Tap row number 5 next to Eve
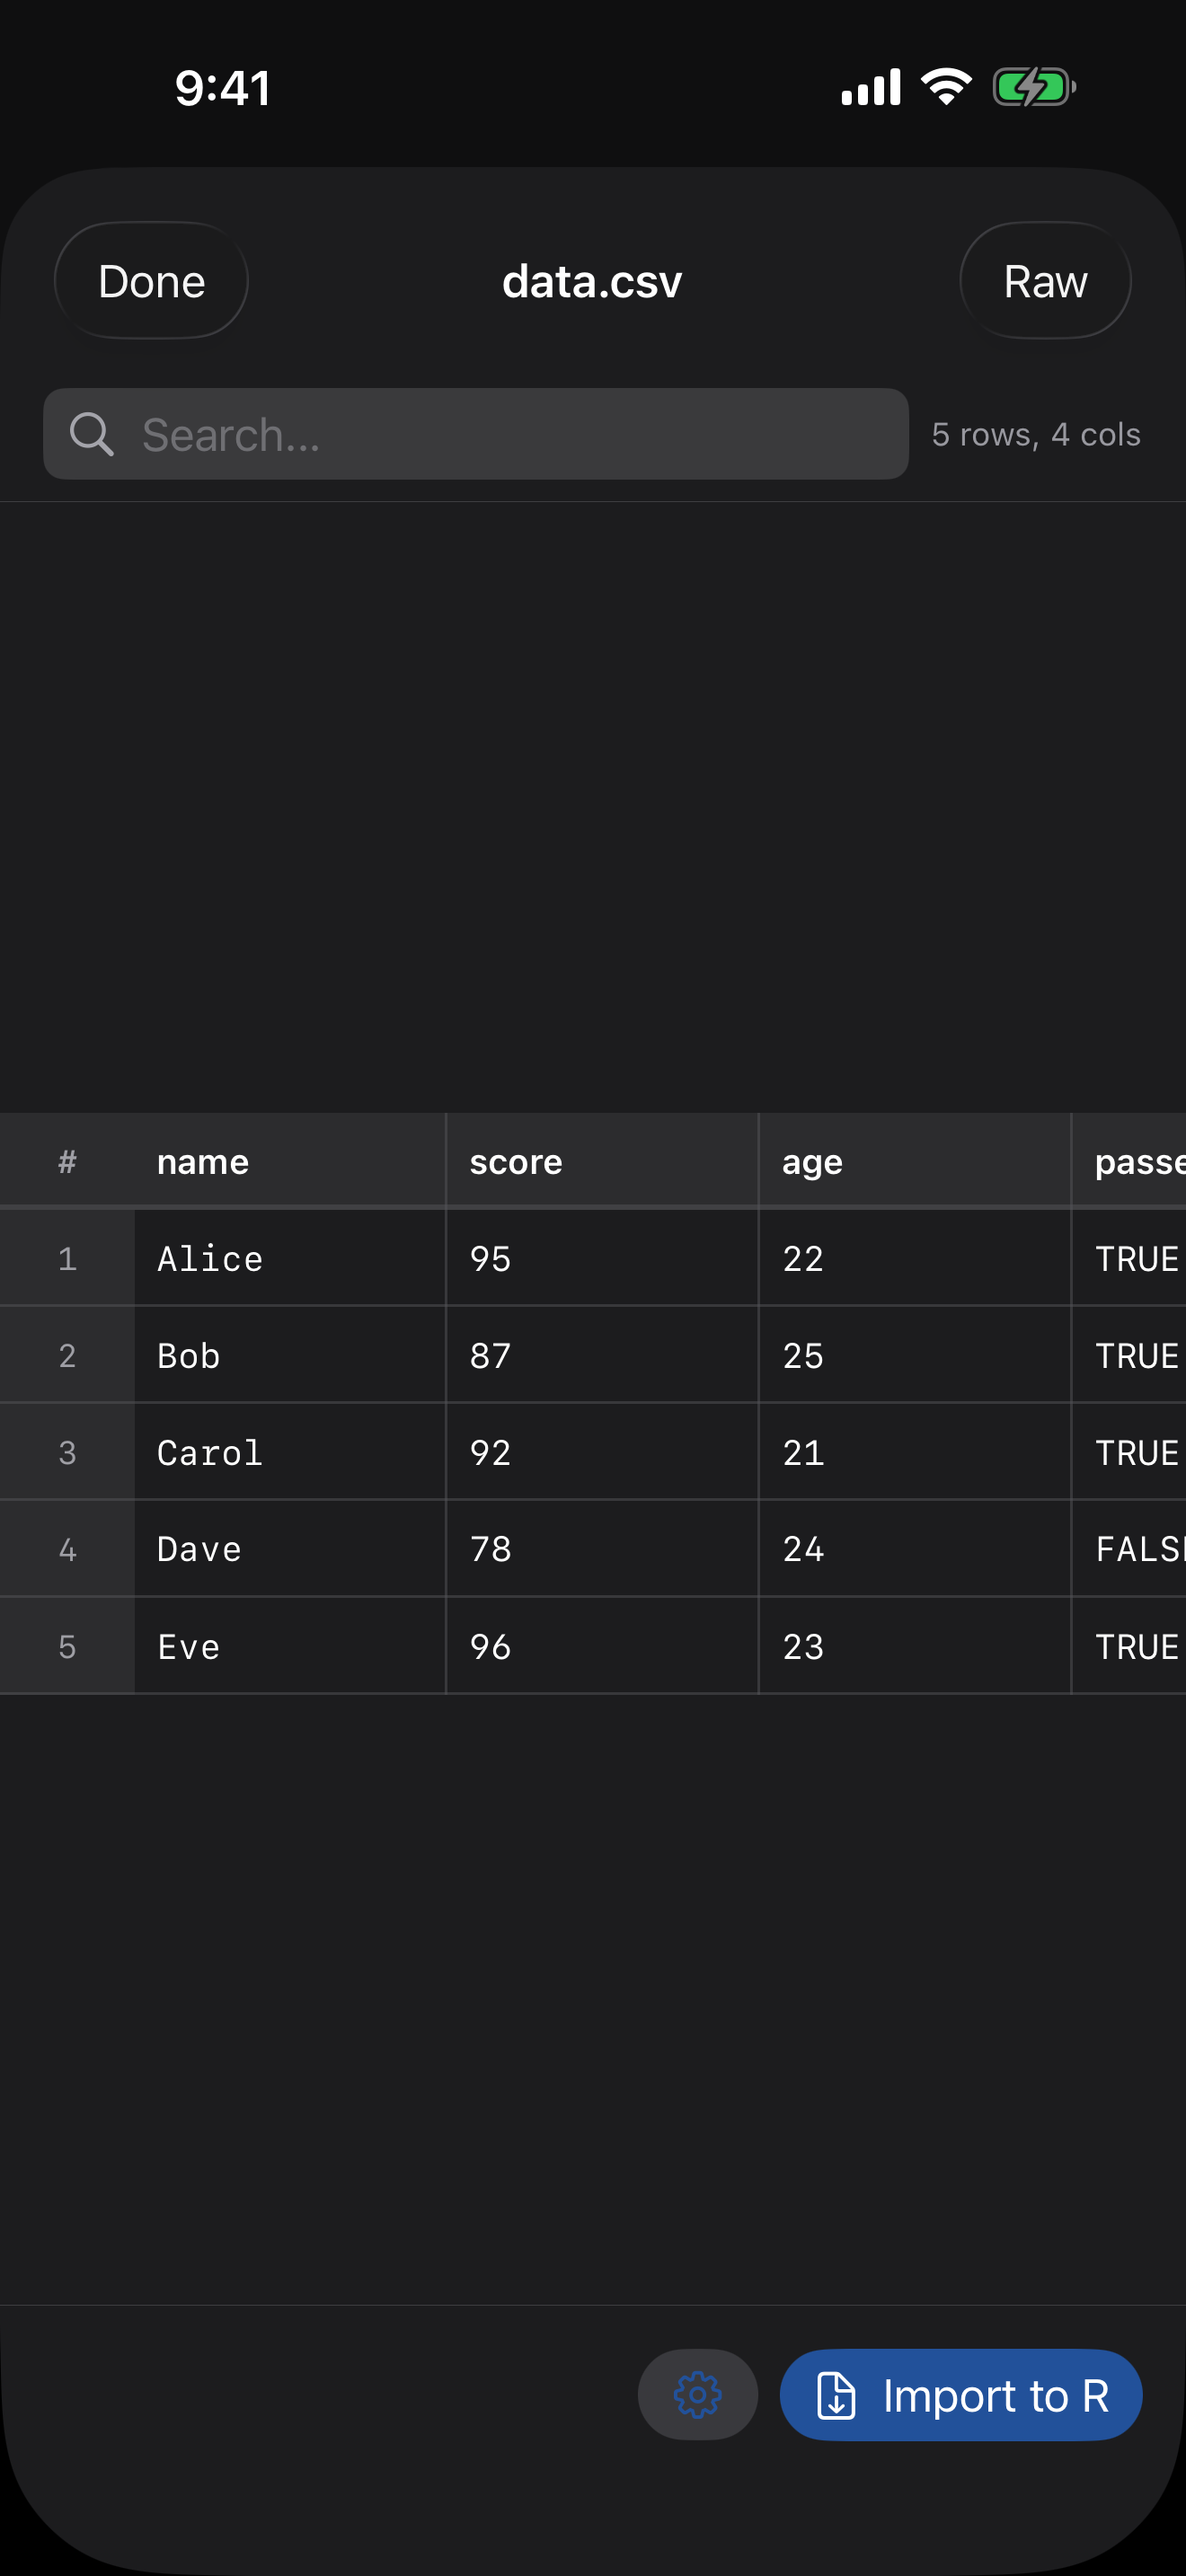The image size is (1186, 2576). point(67,1645)
